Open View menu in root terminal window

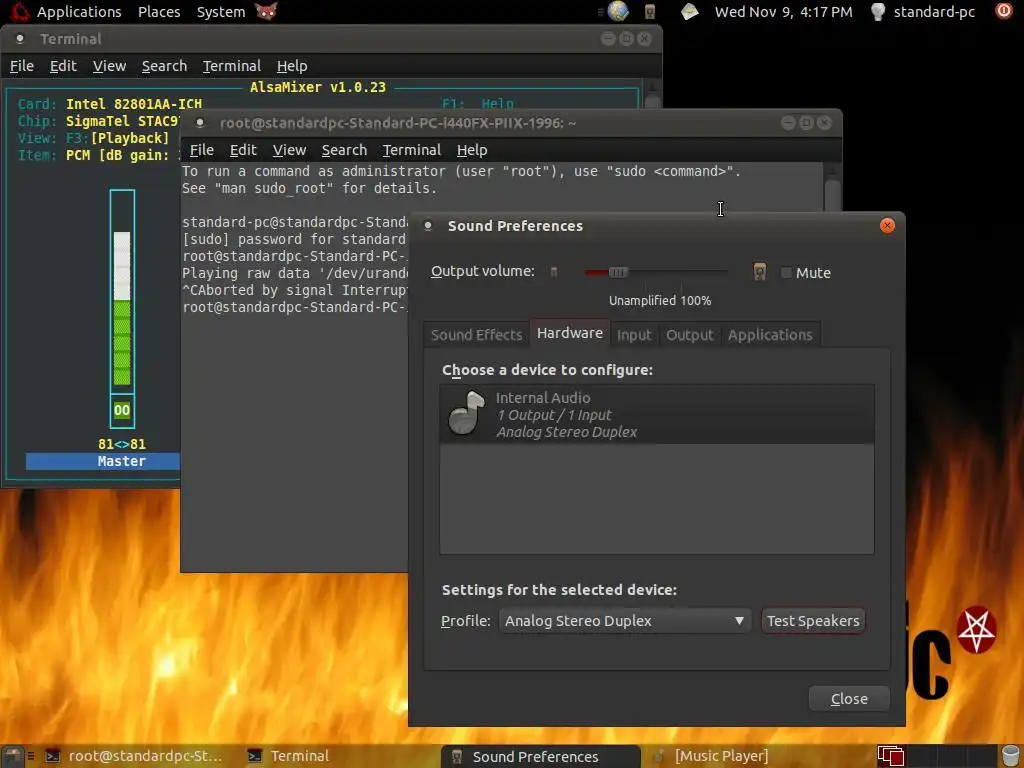[289, 150]
